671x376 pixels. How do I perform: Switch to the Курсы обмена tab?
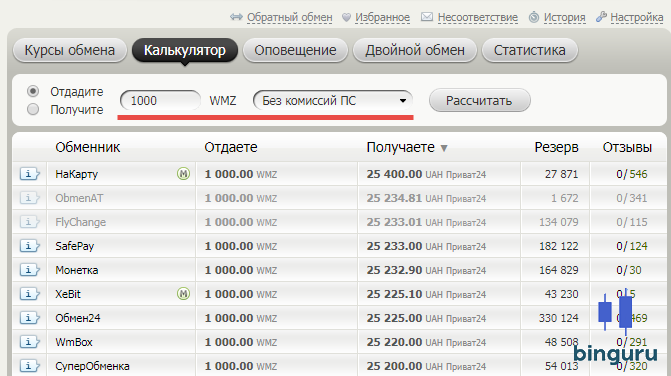(x=70, y=50)
